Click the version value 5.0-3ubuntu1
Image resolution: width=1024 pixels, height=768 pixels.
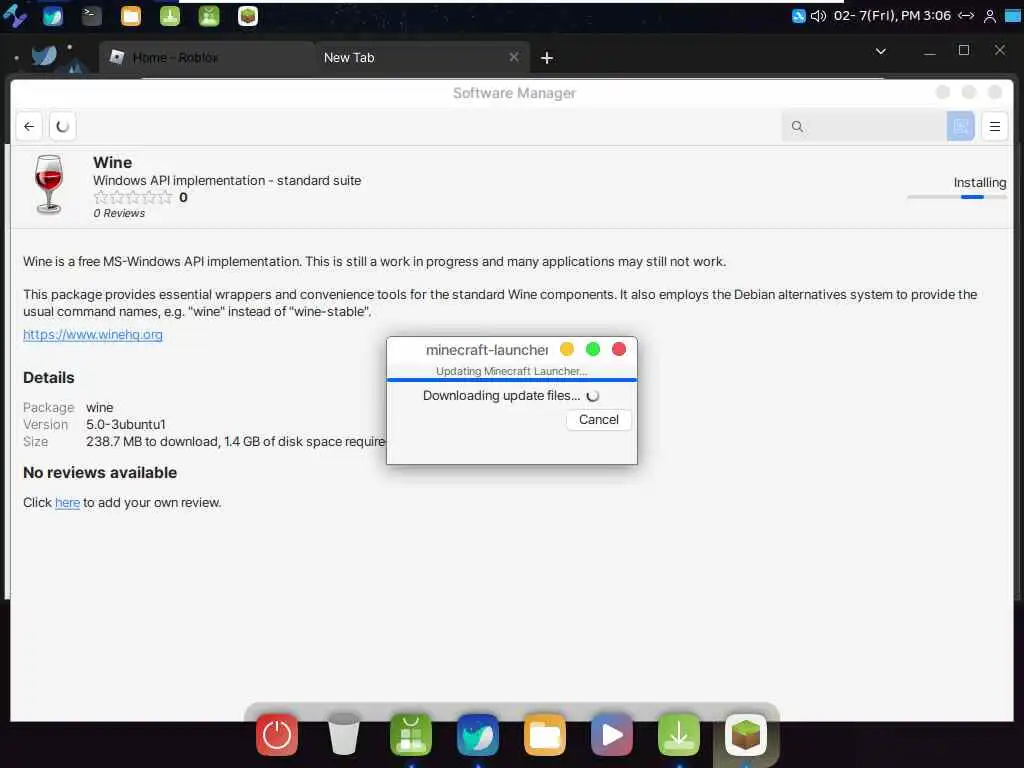click(125, 424)
